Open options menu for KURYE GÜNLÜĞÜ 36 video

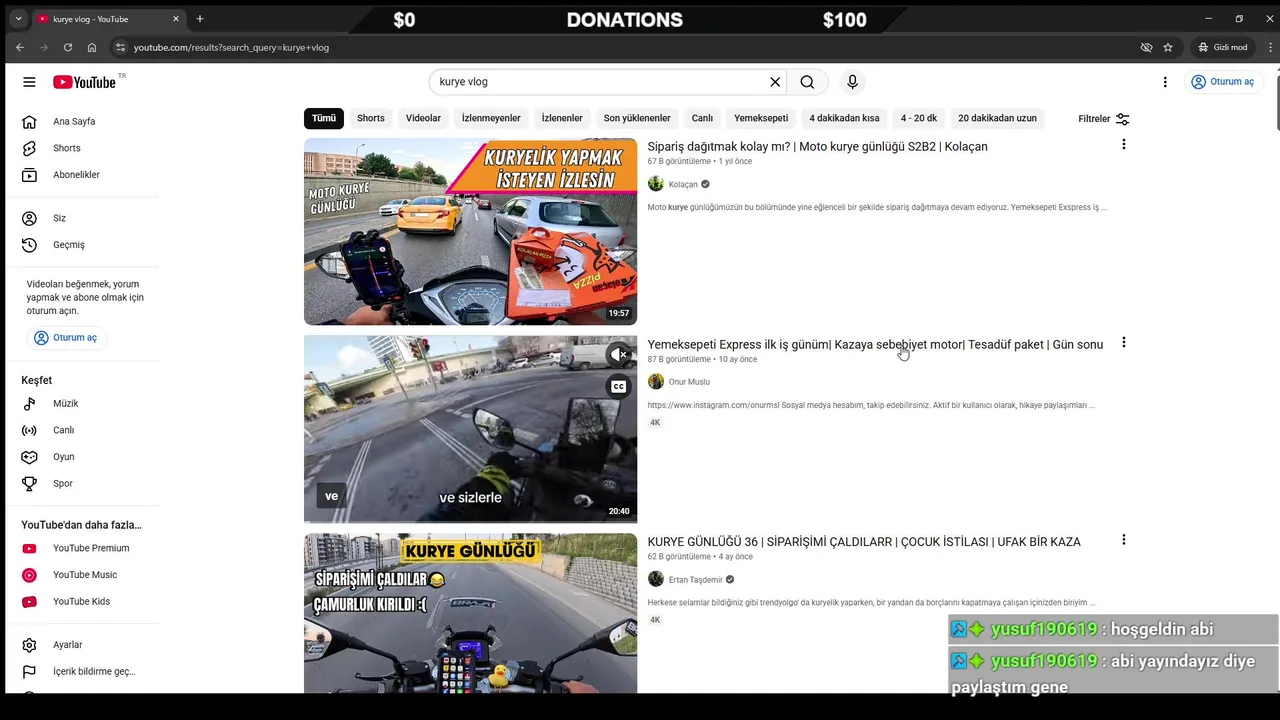[x=1124, y=539]
